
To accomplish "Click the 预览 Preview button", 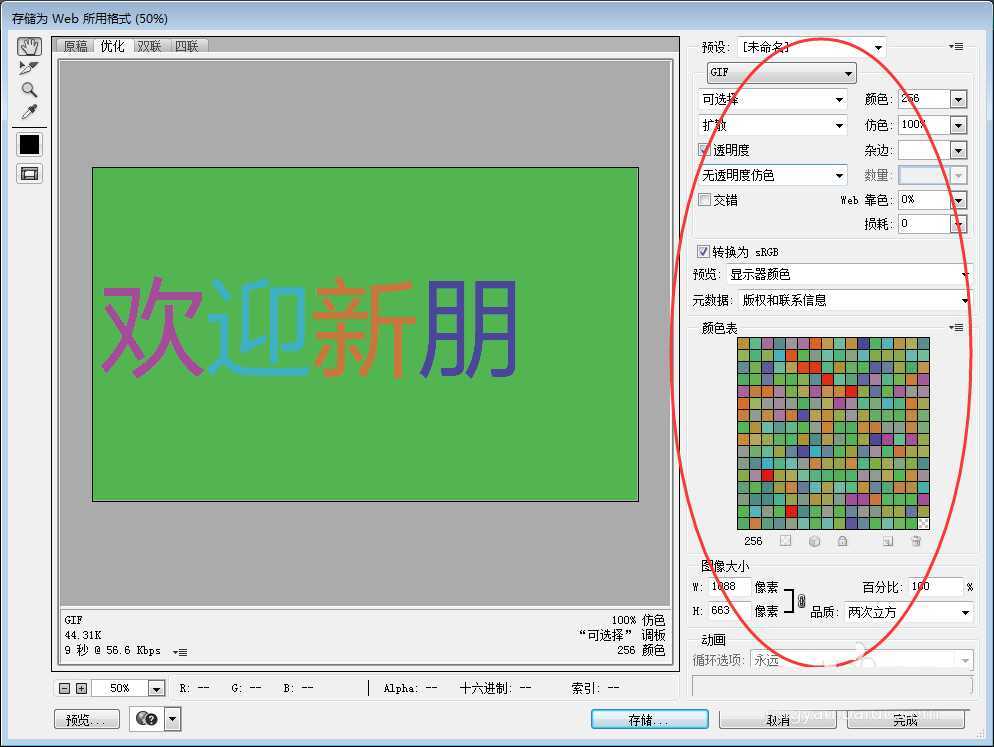I will [86, 718].
